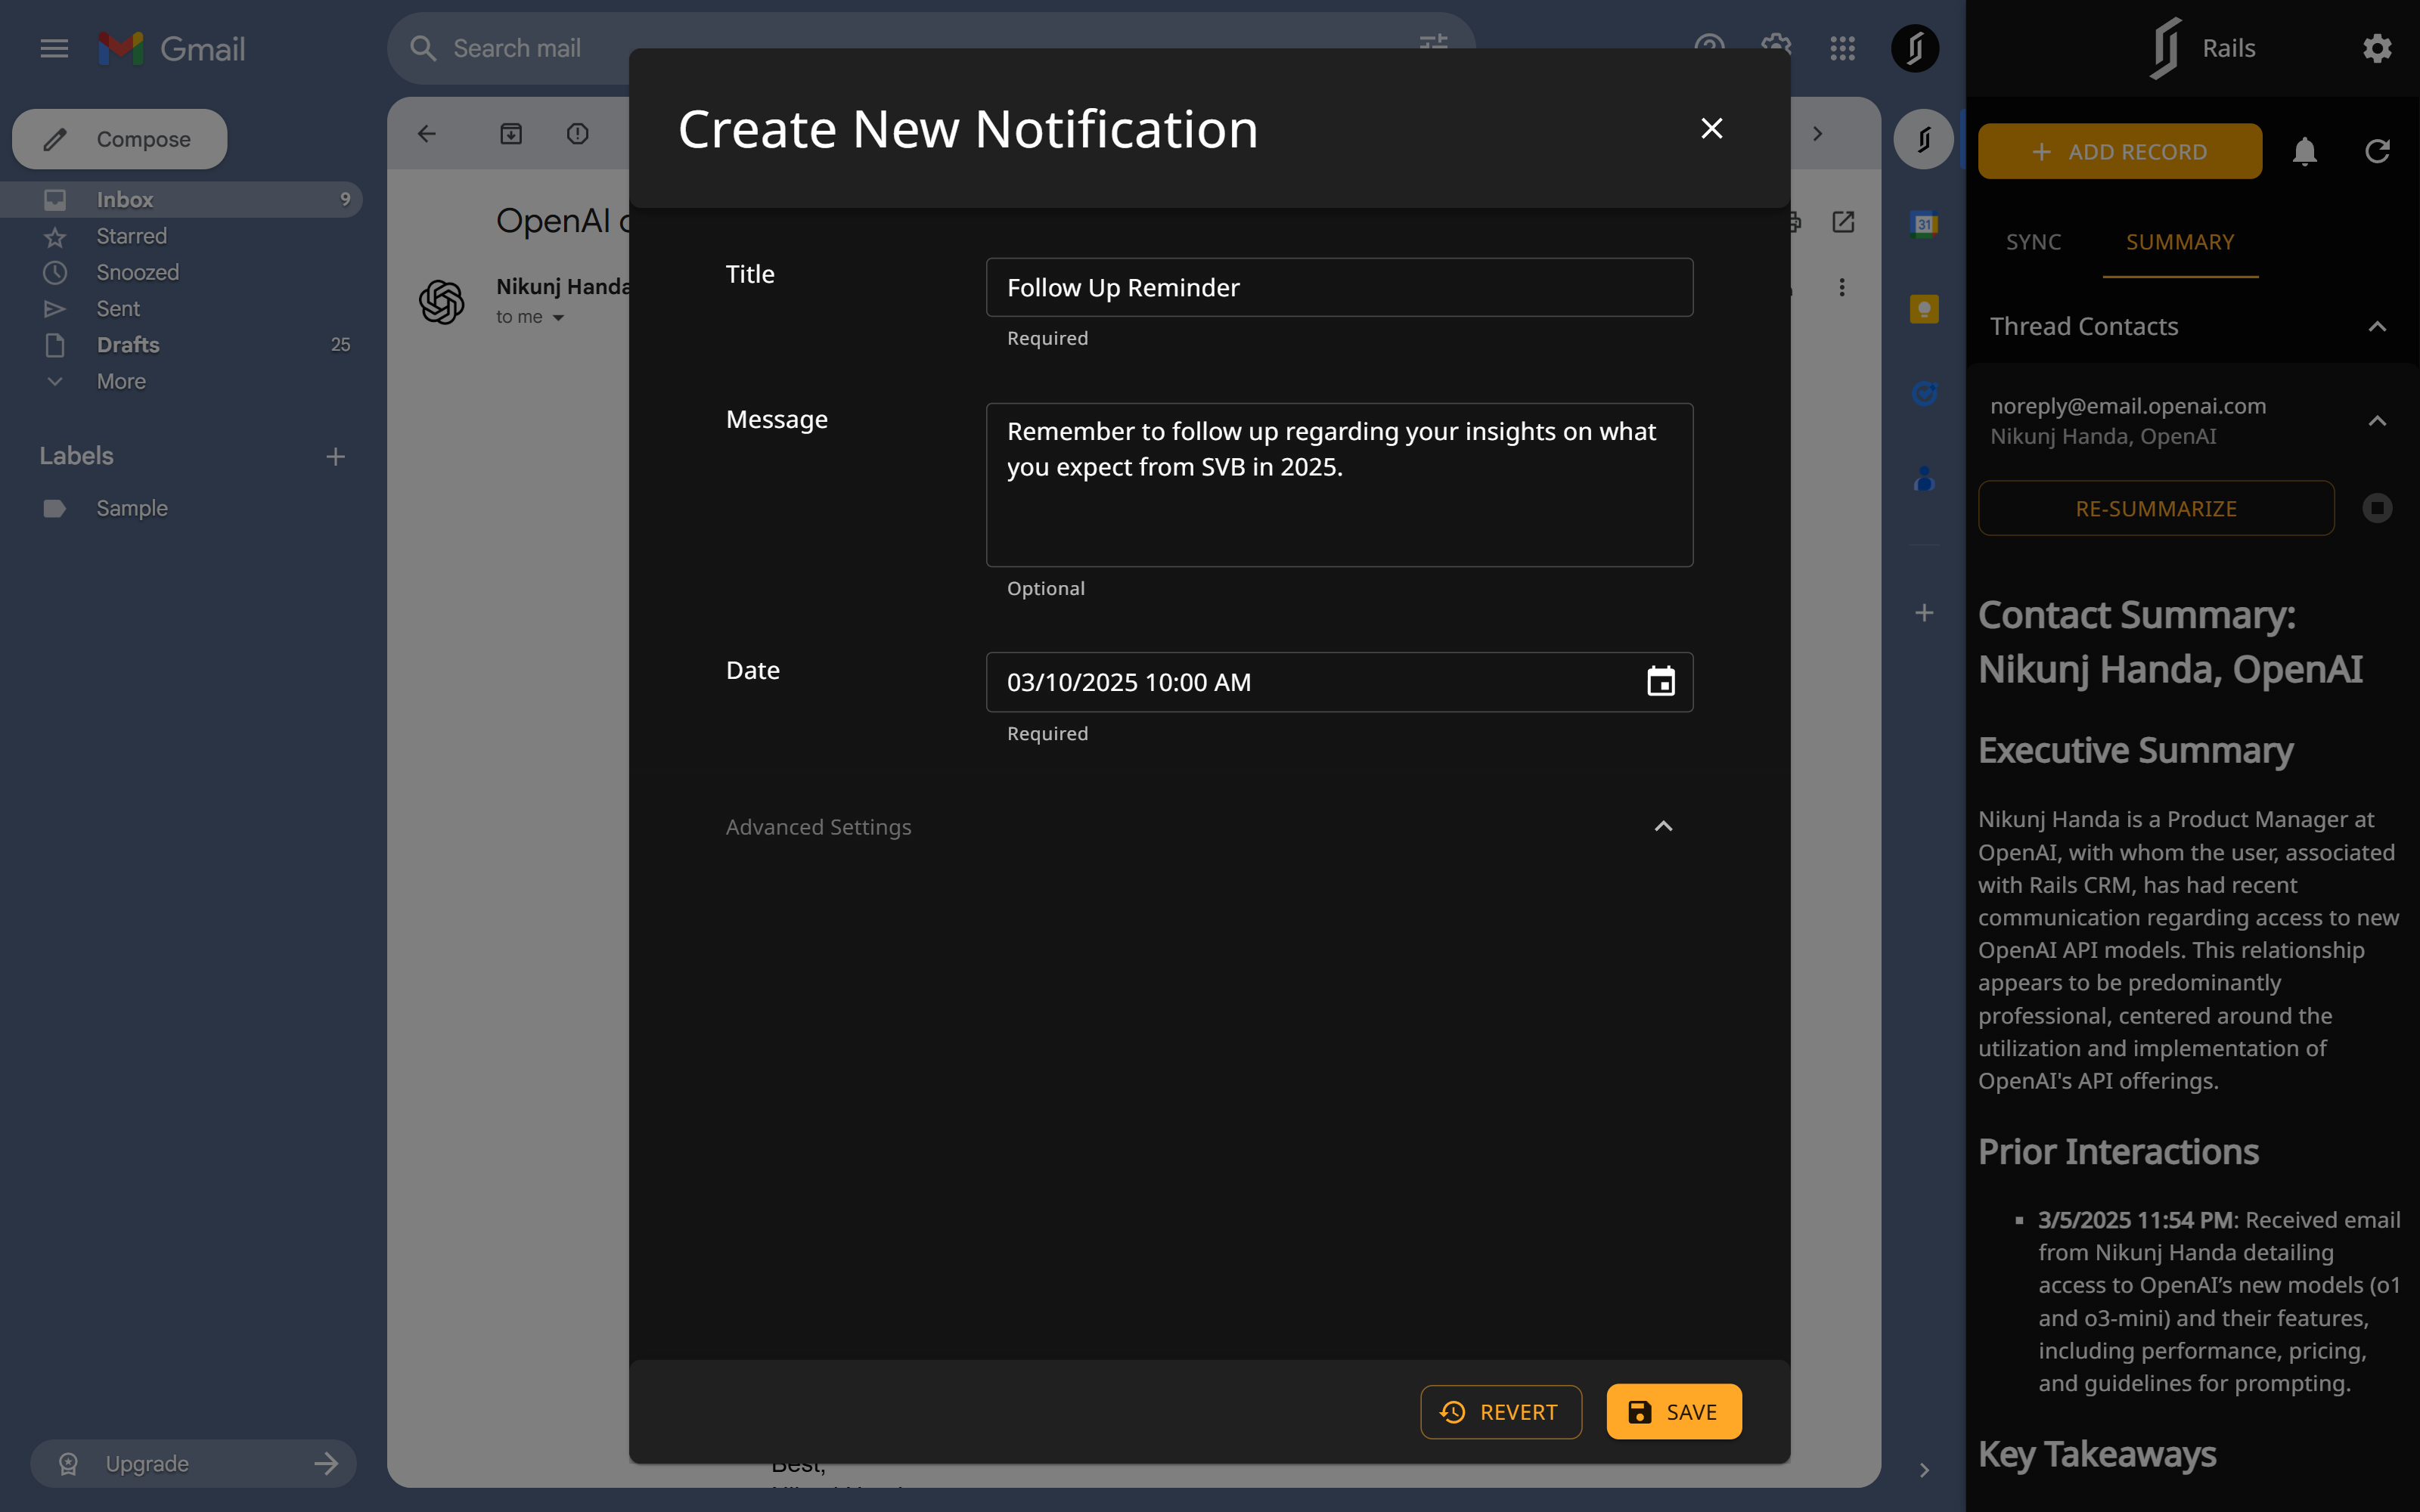
Task: Open Google Contacts in the side panel
Action: coord(1923,480)
